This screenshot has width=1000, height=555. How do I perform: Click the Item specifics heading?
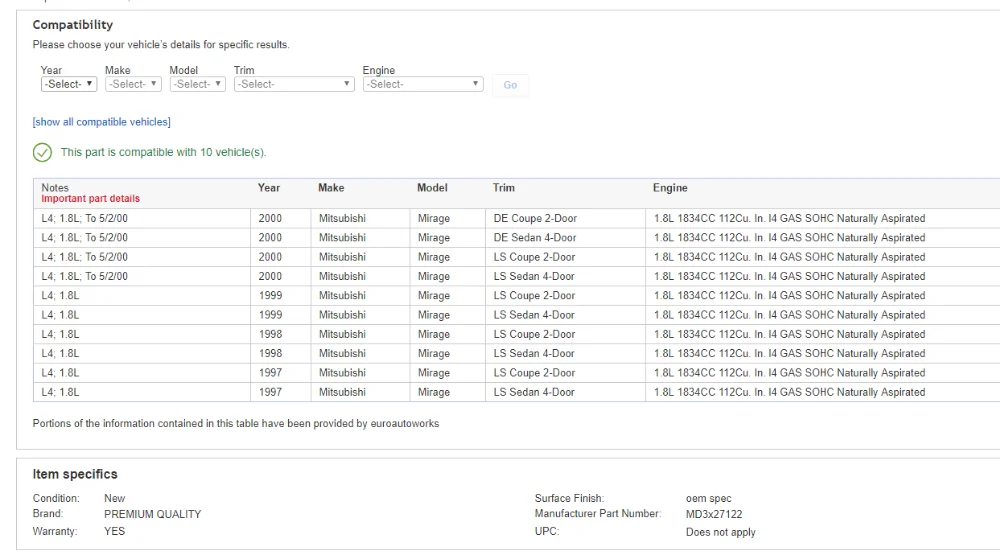tap(75, 474)
